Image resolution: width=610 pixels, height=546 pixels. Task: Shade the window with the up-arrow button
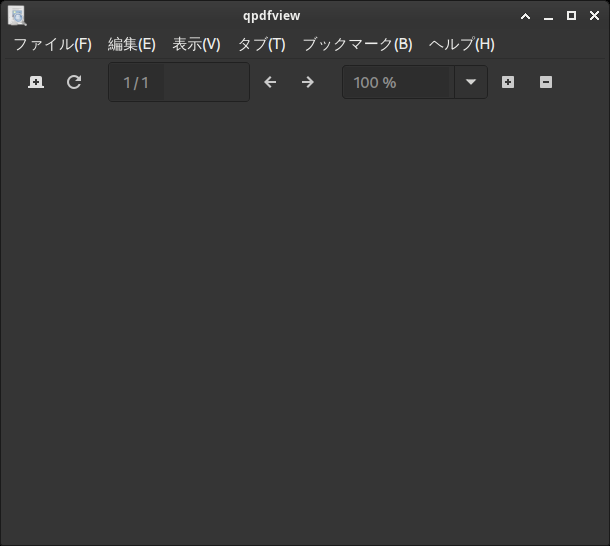(526, 16)
